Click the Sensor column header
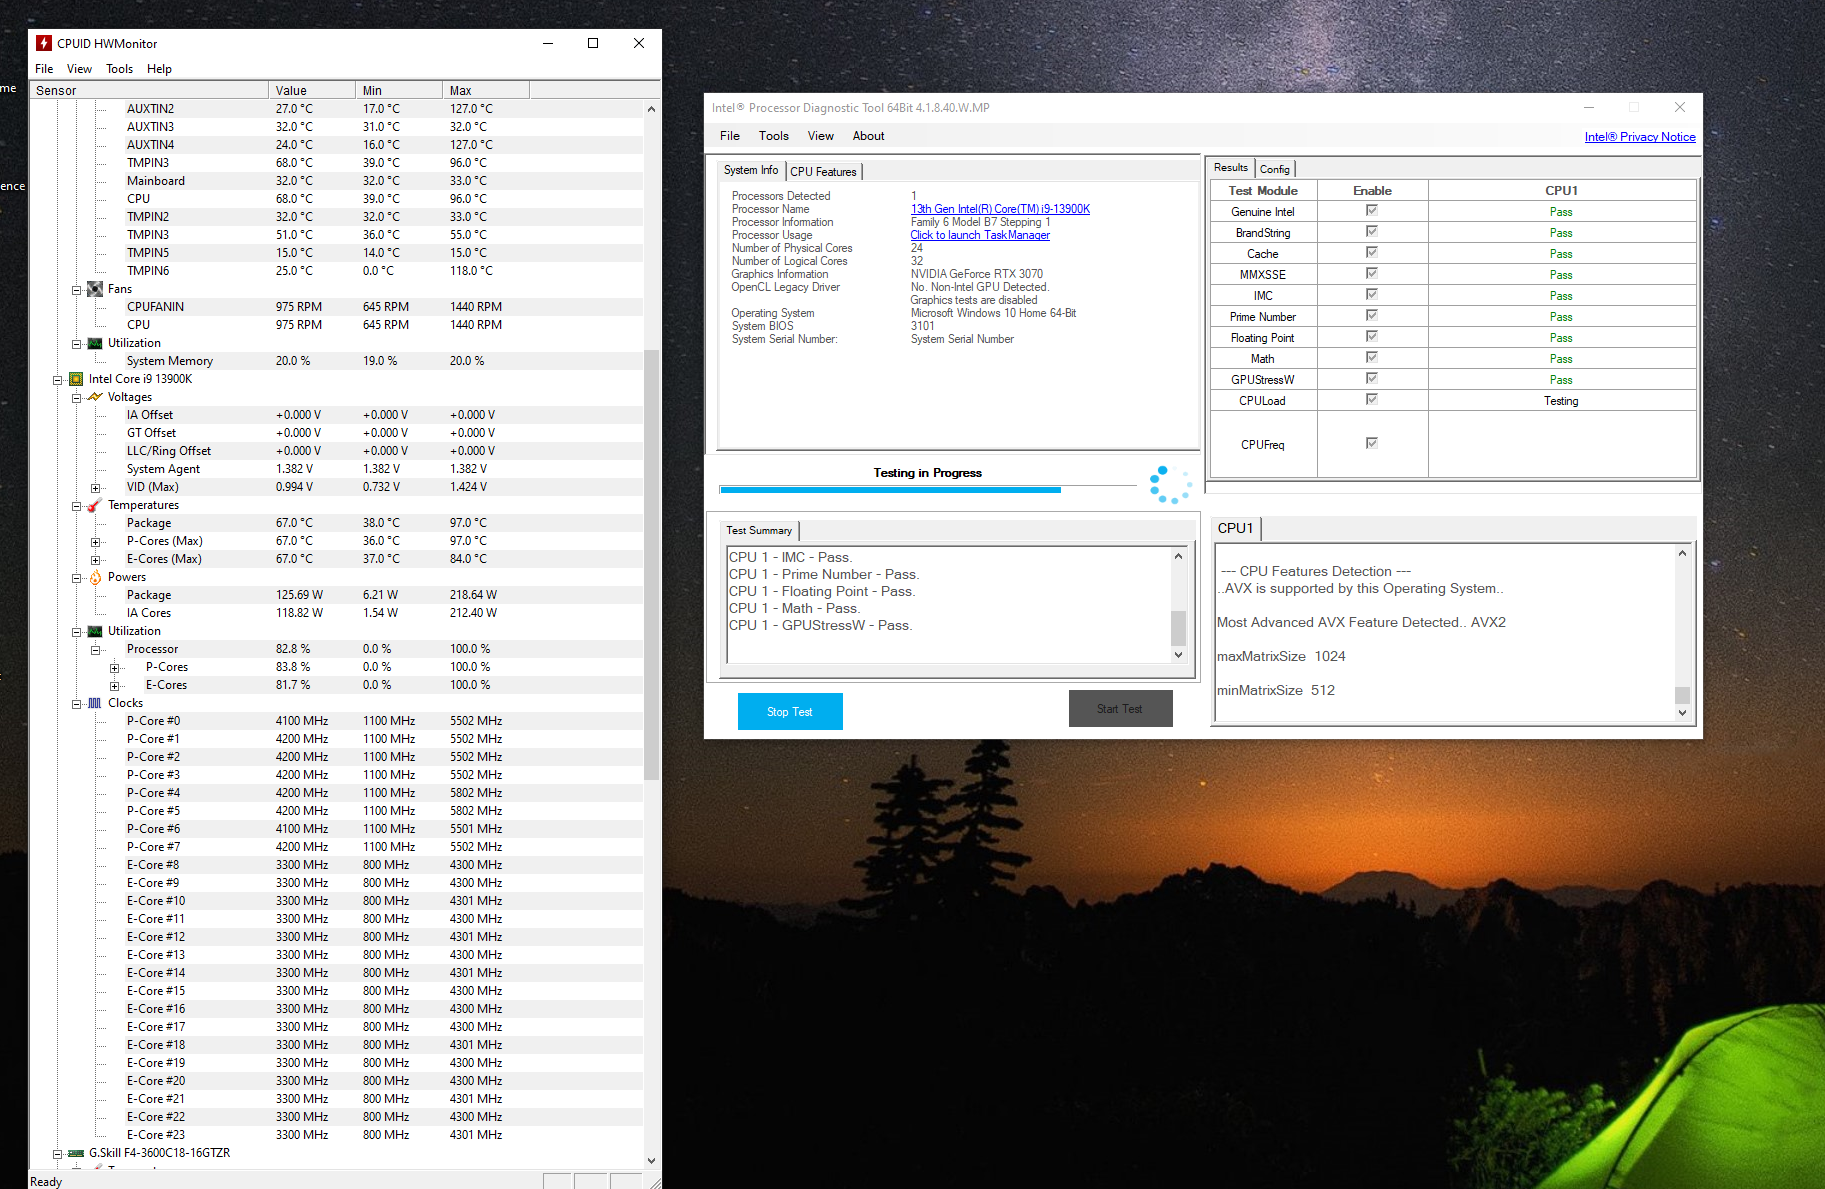1825x1189 pixels. coord(150,90)
